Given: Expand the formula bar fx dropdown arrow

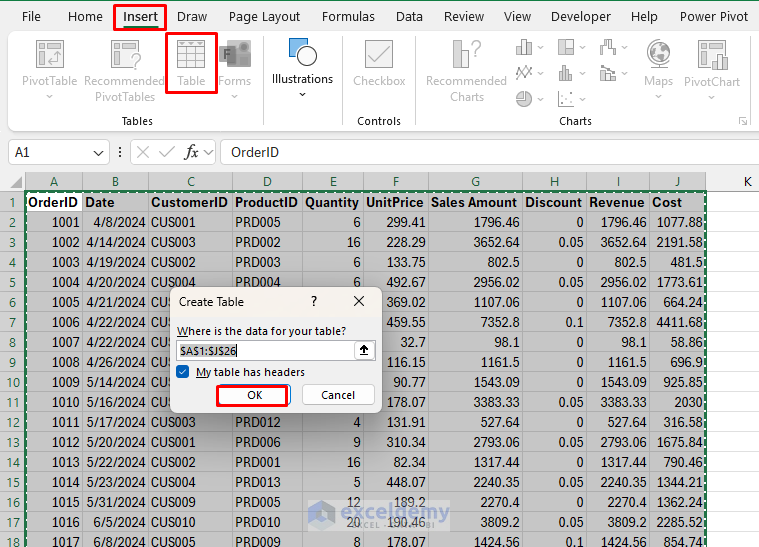Looking at the screenshot, I should point(209,153).
